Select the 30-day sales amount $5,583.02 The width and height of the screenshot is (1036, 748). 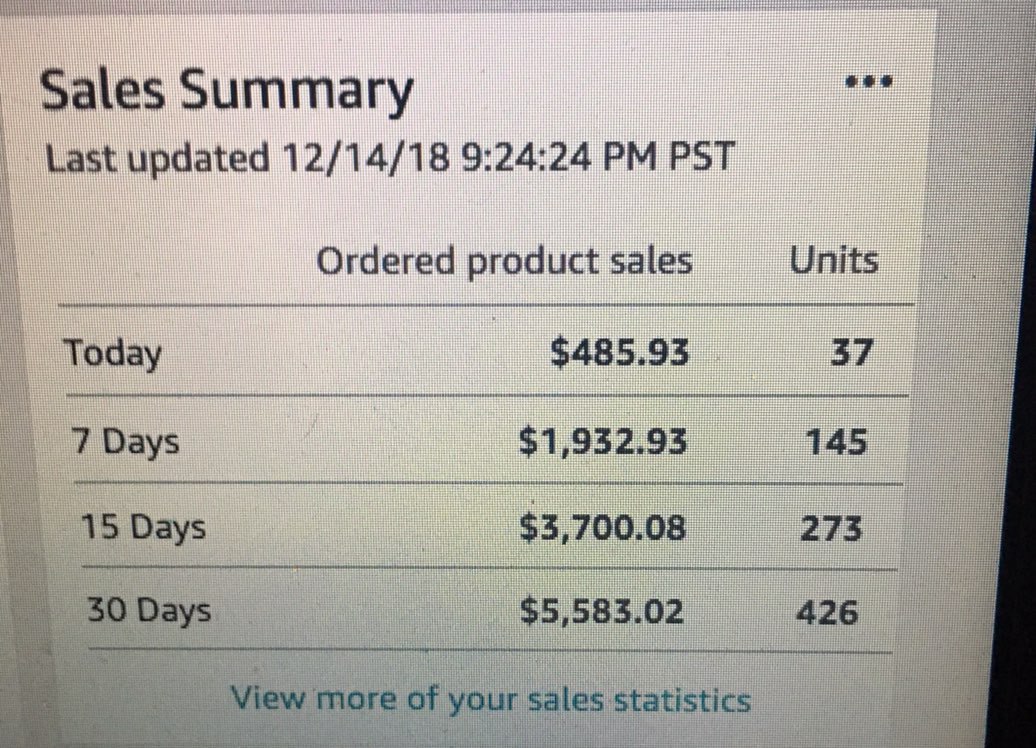pos(602,610)
